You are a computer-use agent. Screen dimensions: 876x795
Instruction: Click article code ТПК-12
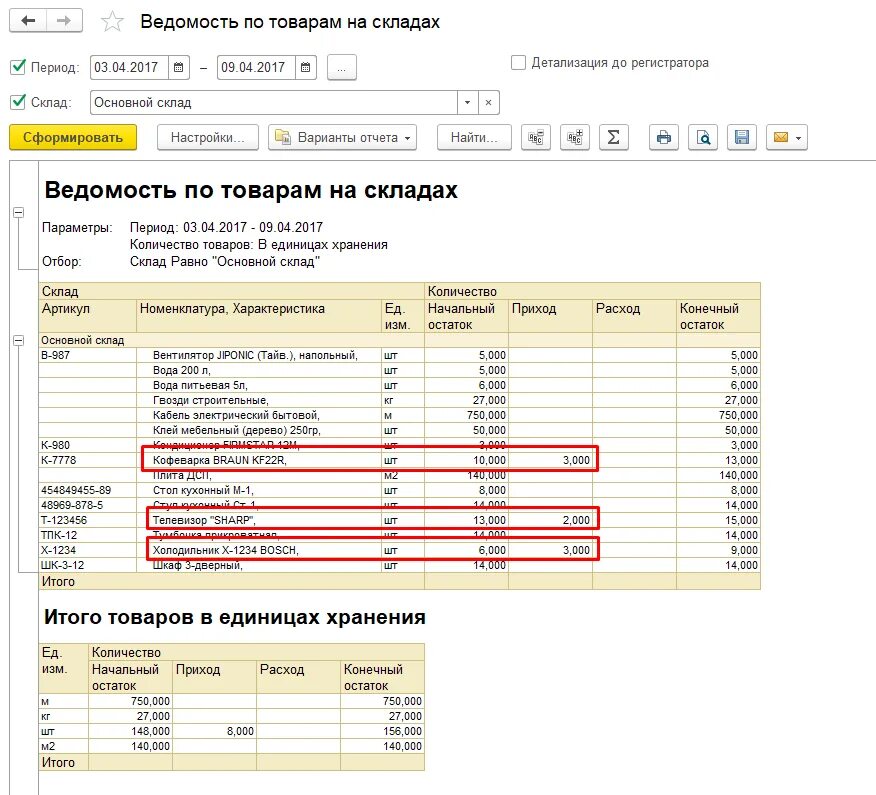tap(59, 535)
